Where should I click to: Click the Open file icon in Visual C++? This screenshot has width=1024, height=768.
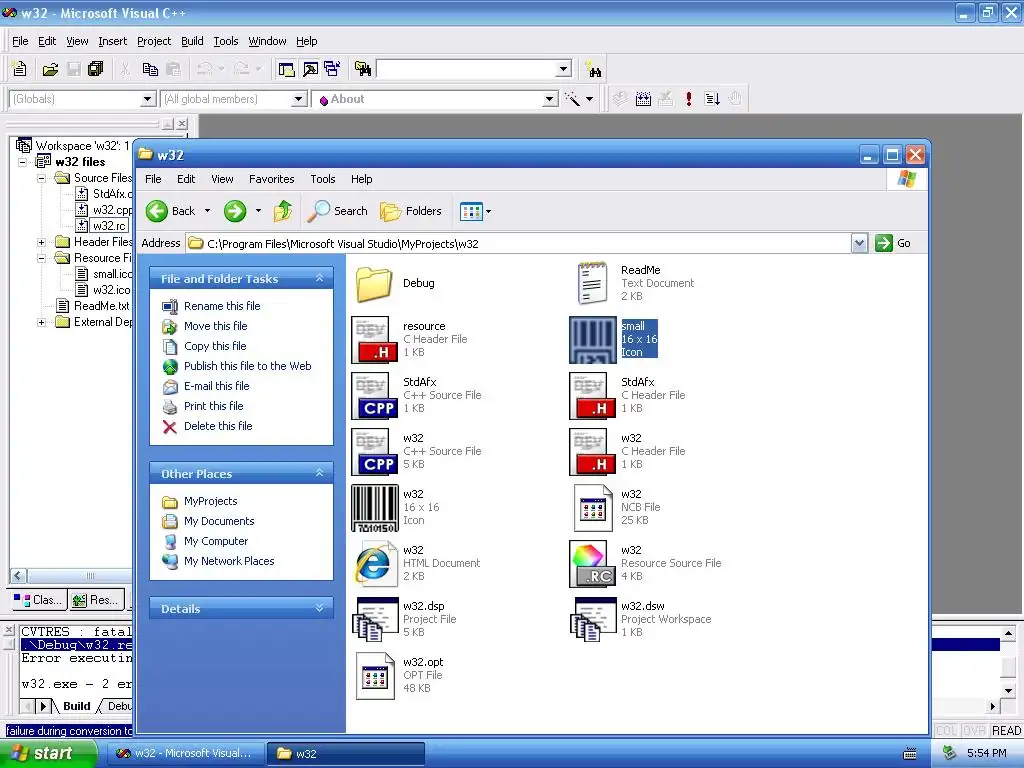(x=50, y=69)
